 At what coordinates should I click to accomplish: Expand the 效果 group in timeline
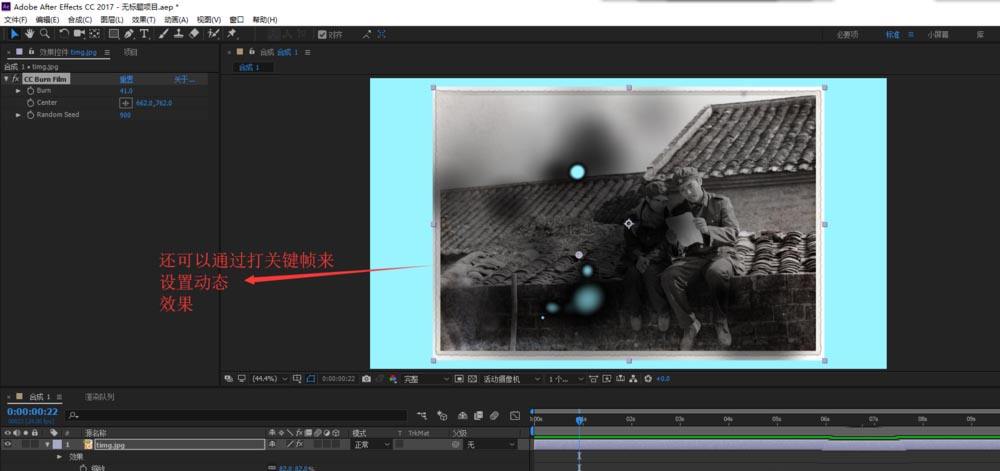(x=59, y=456)
